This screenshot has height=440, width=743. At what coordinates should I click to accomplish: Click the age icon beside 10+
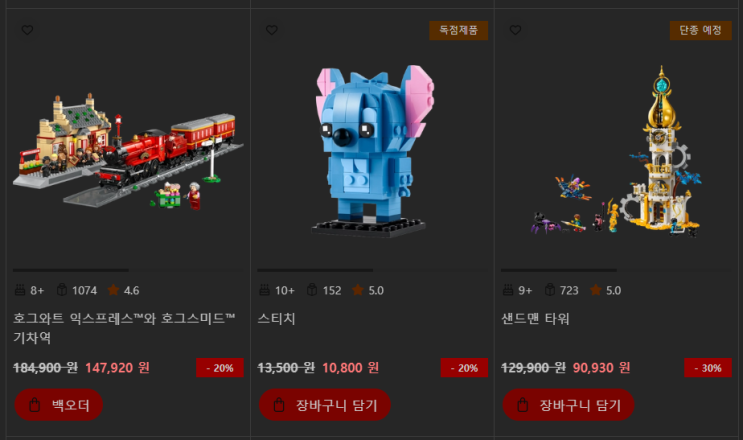[264, 290]
